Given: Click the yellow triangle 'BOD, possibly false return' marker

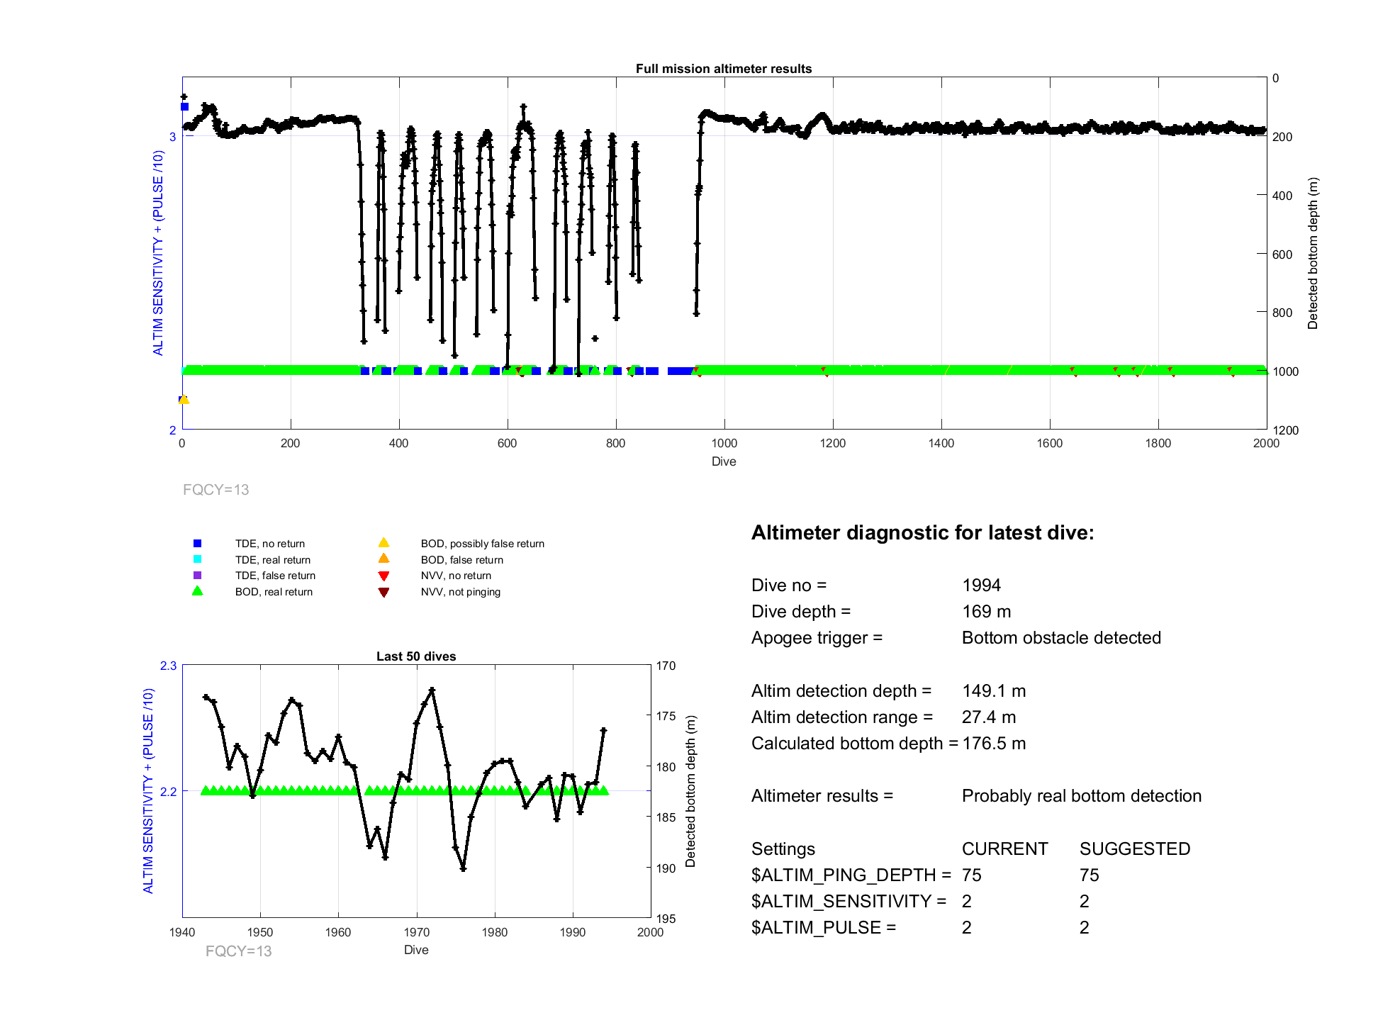Looking at the screenshot, I should 383,543.
